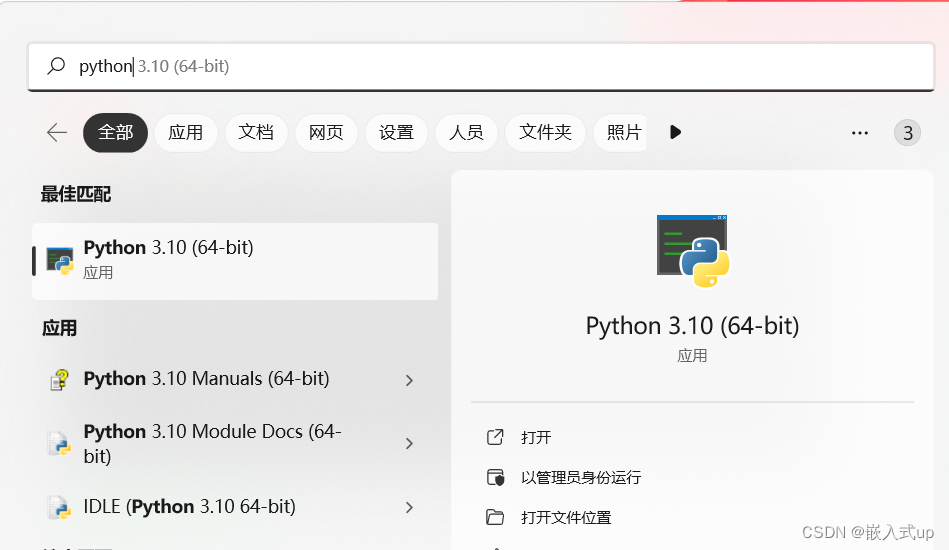
Task: Click the IDLE file icon
Action: [x=59, y=507]
